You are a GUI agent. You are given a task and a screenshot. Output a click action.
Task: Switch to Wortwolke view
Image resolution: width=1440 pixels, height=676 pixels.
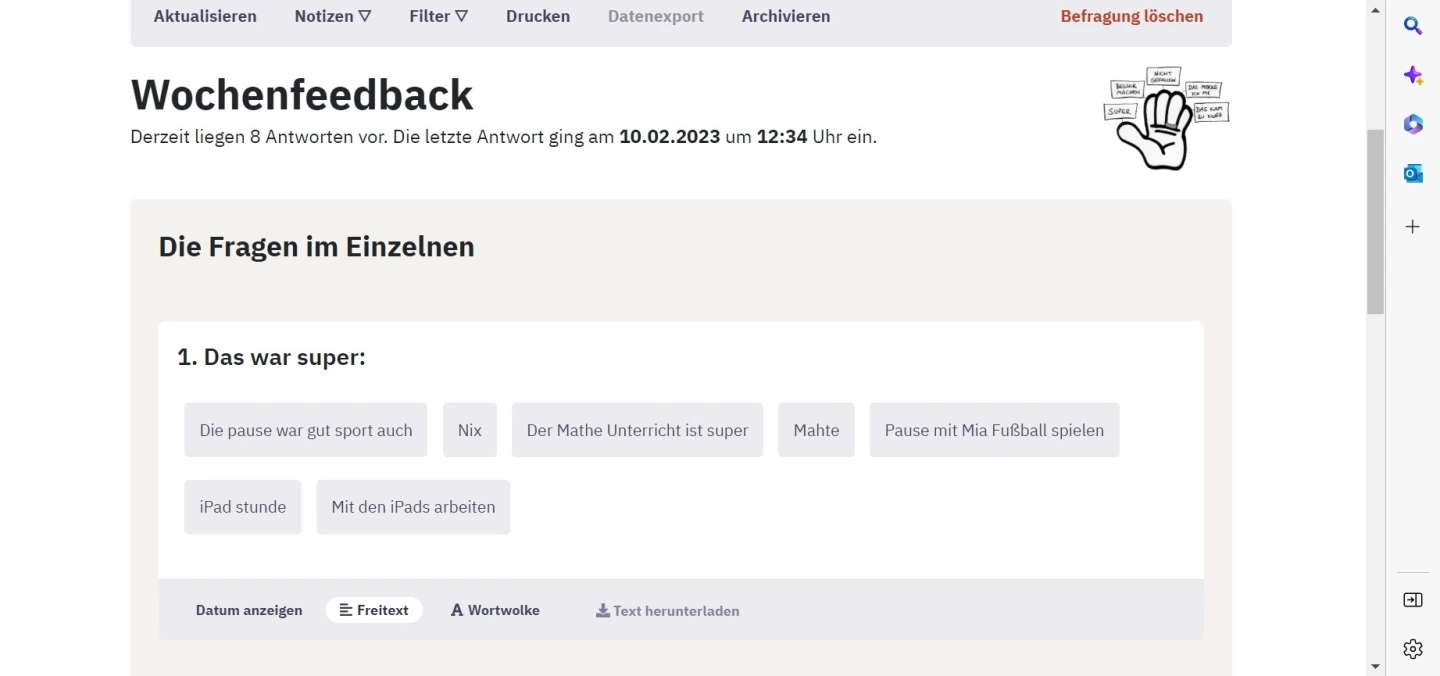tap(495, 610)
